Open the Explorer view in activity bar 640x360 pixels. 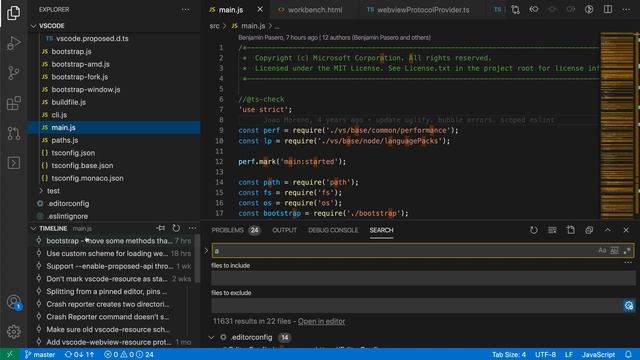click(x=13, y=13)
